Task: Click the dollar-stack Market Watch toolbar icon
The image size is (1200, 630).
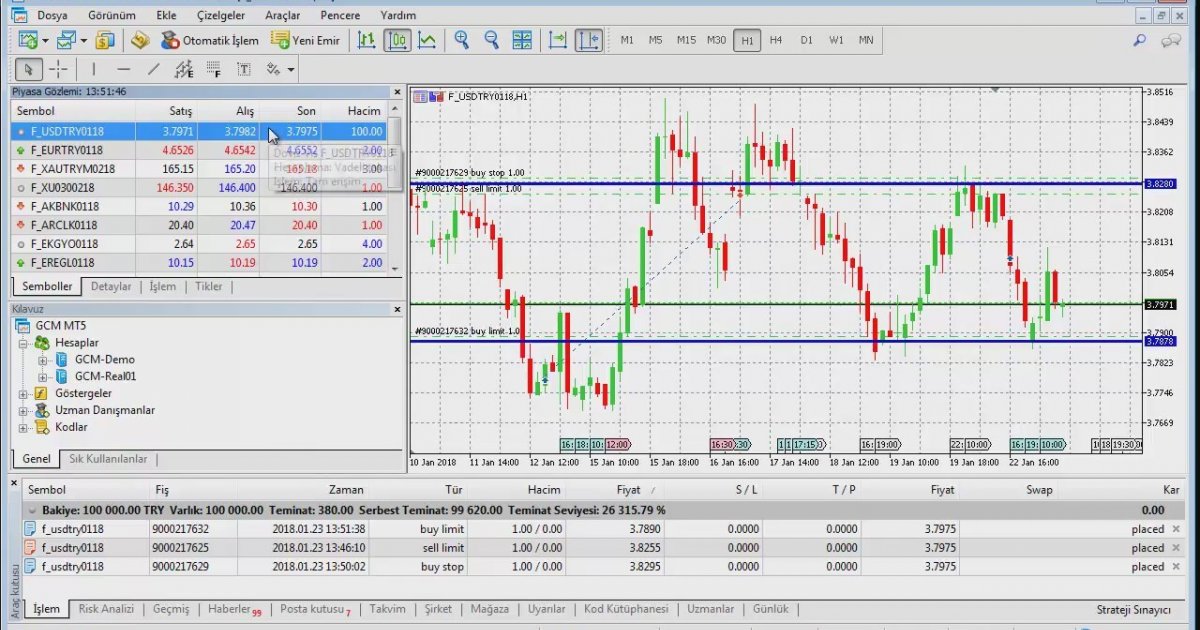Action: coord(106,40)
